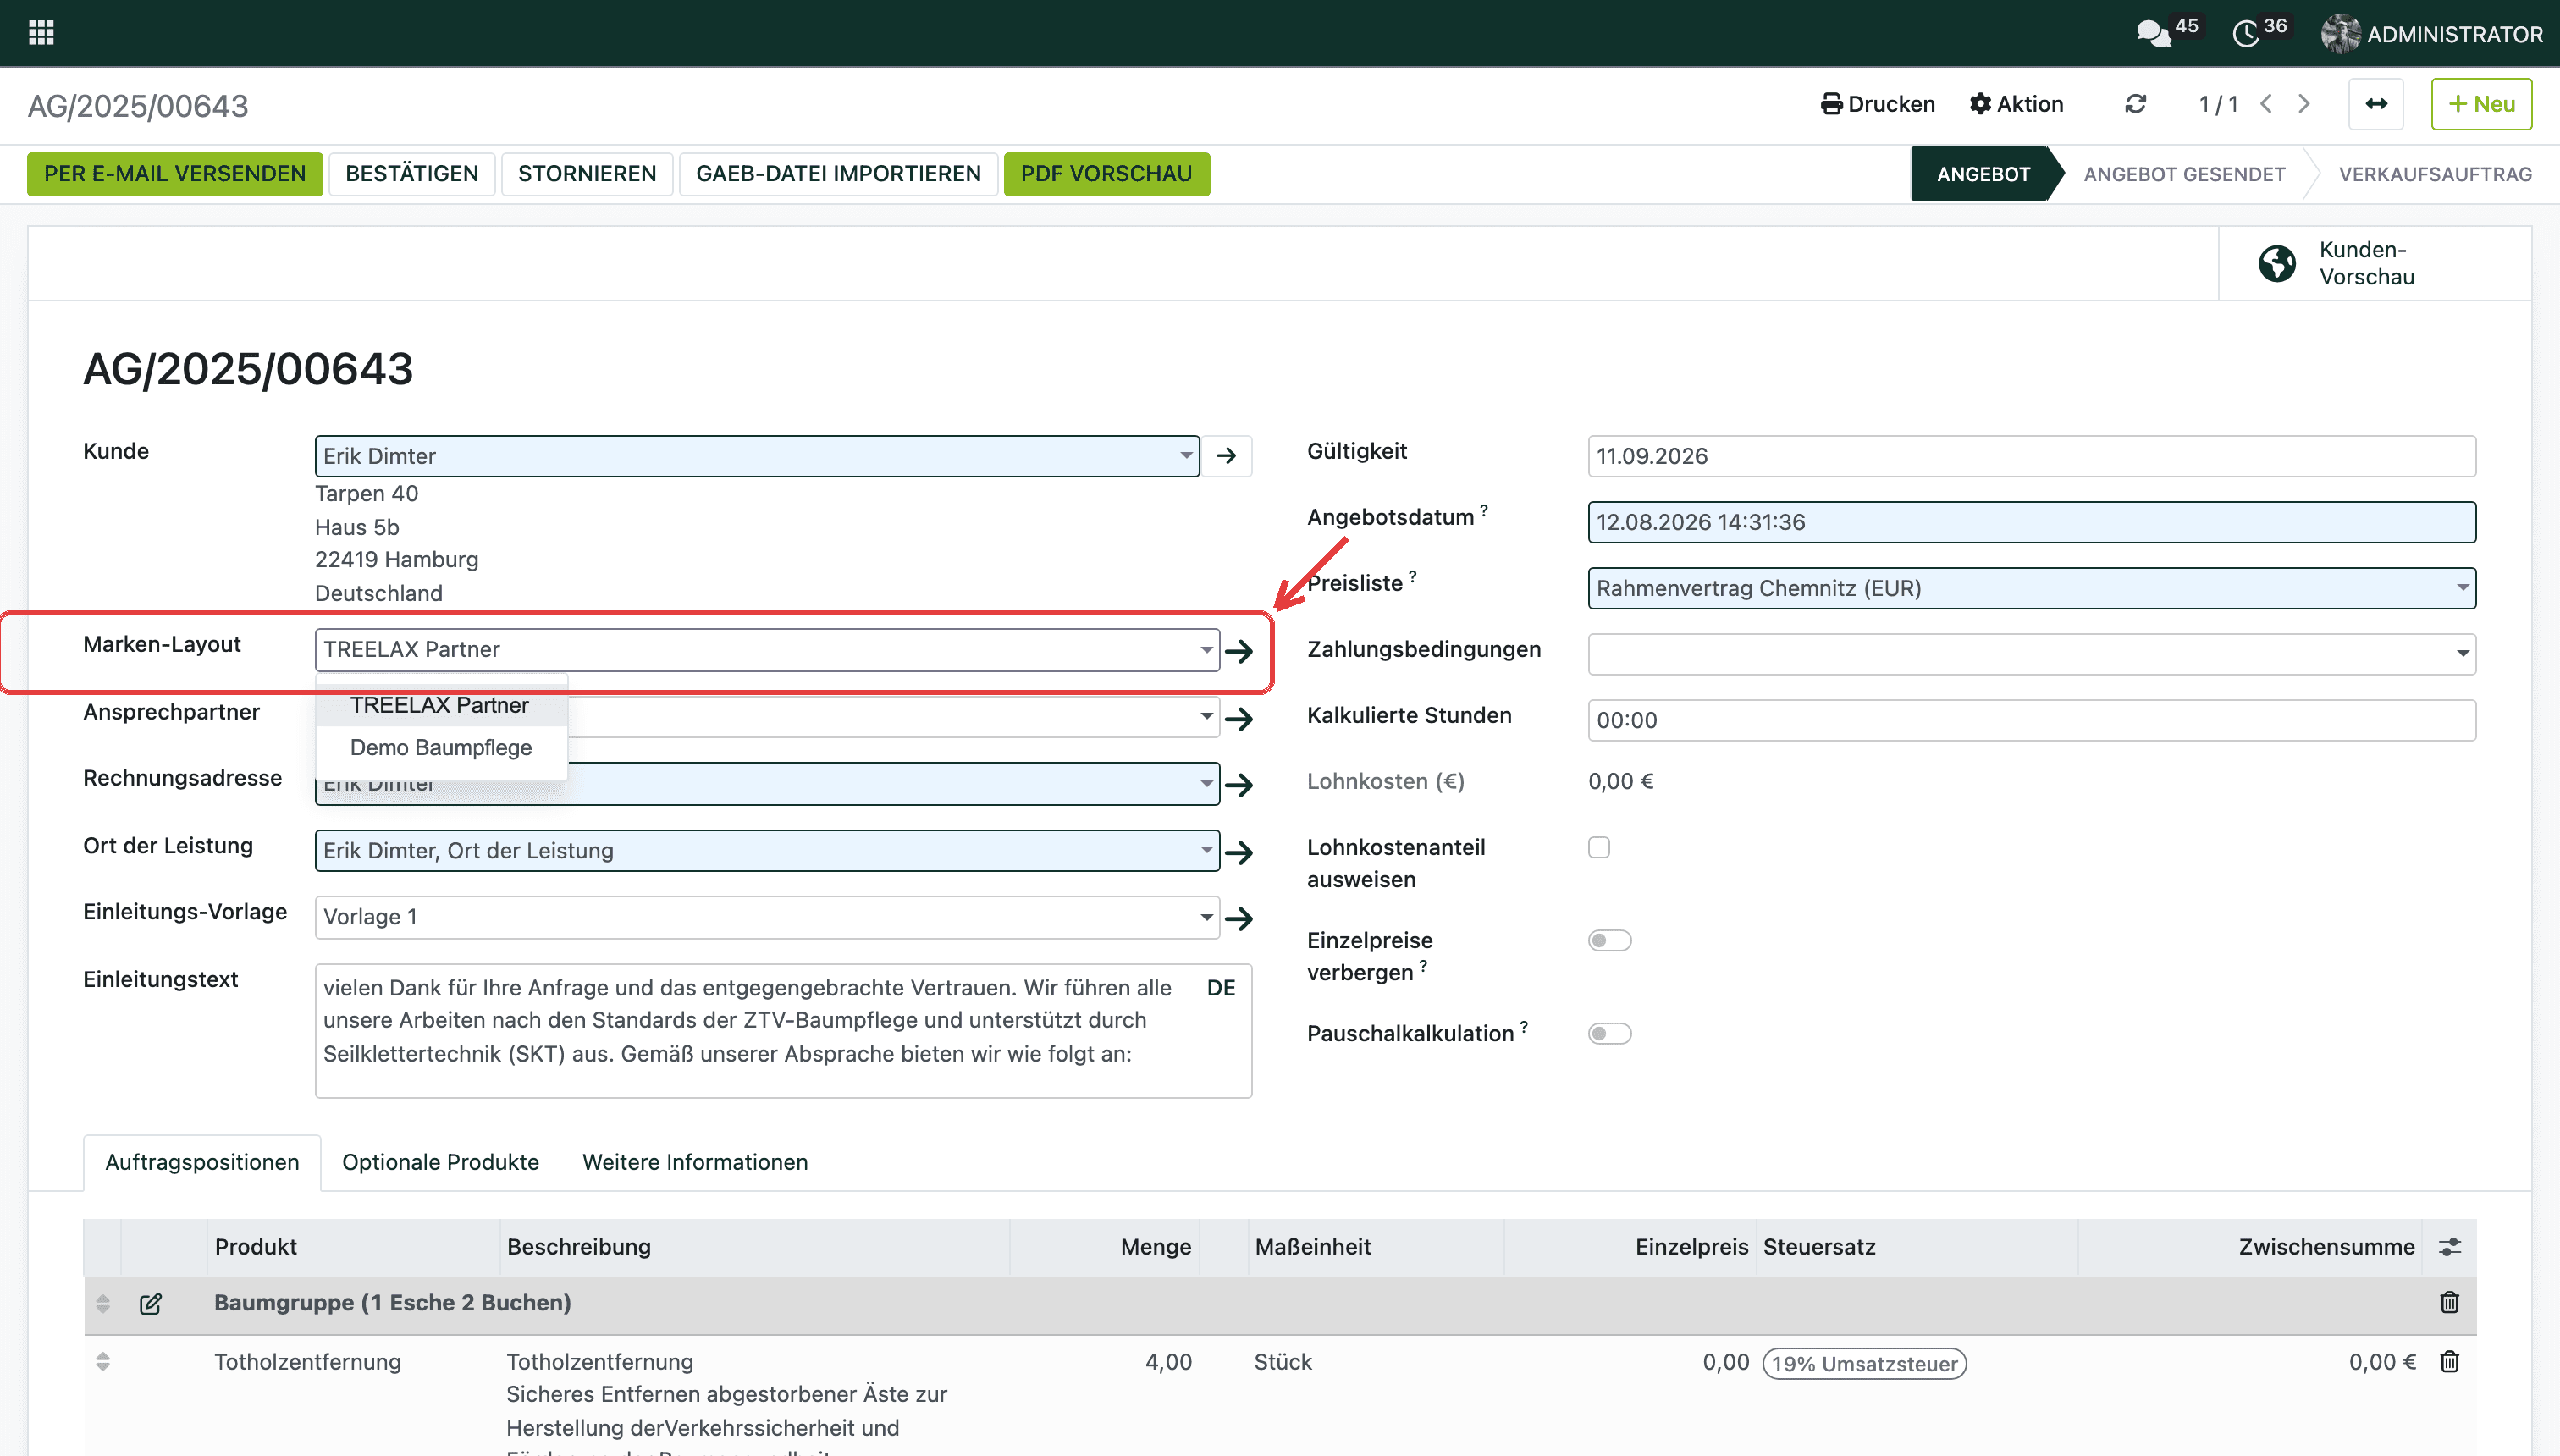Open the column settings icon in table header
The height and width of the screenshot is (1456, 2560).
2449,1246
